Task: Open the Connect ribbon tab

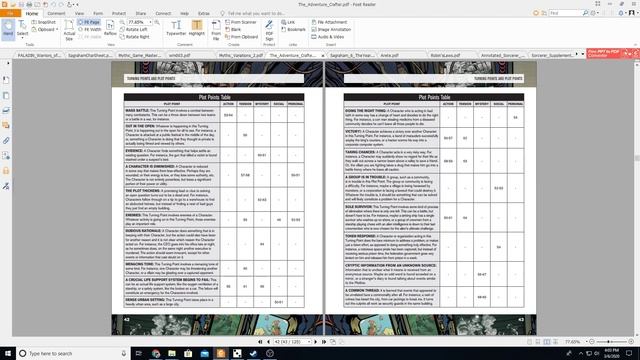Action: coord(163,13)
